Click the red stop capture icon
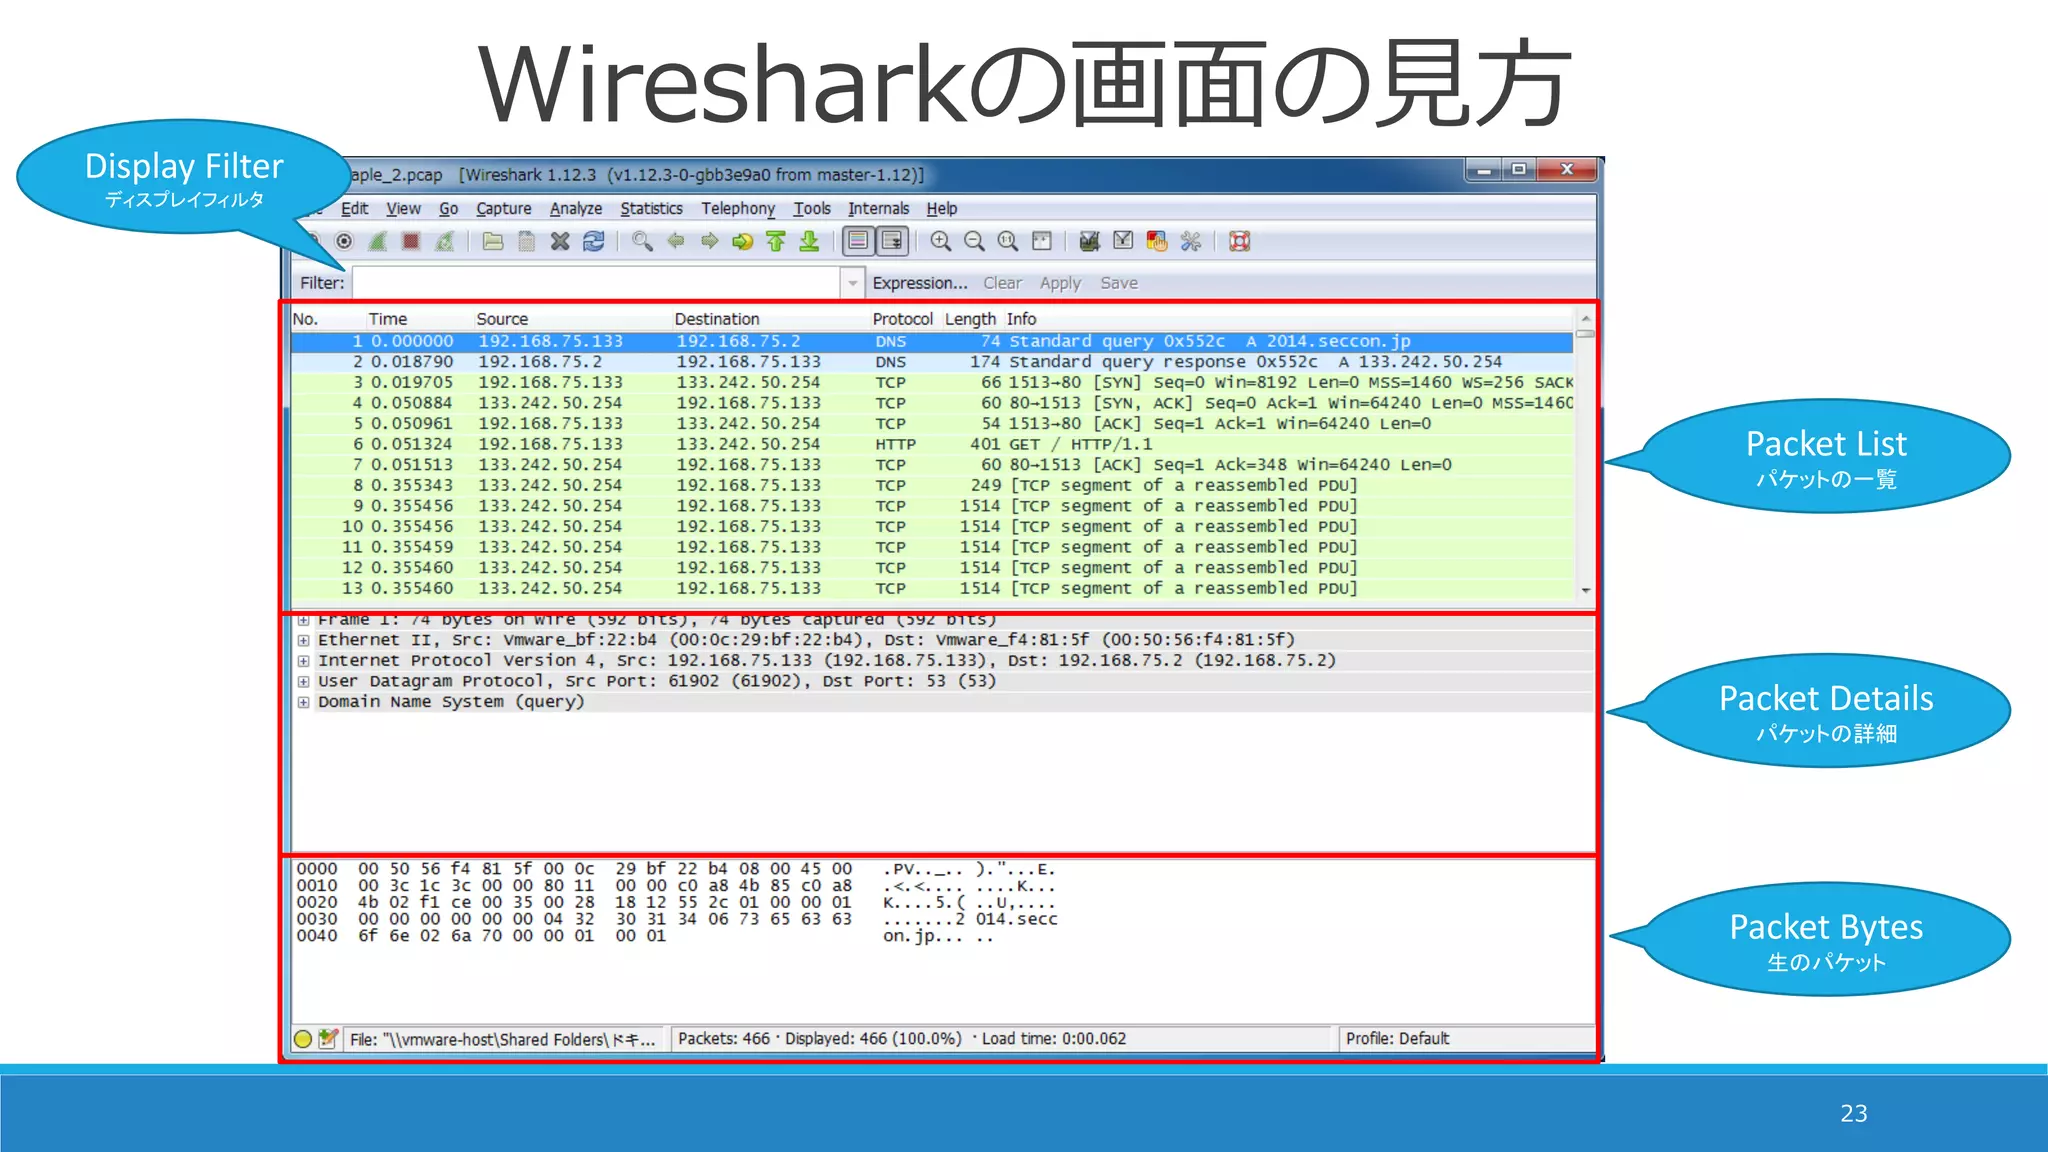 (x=411, y=242)
